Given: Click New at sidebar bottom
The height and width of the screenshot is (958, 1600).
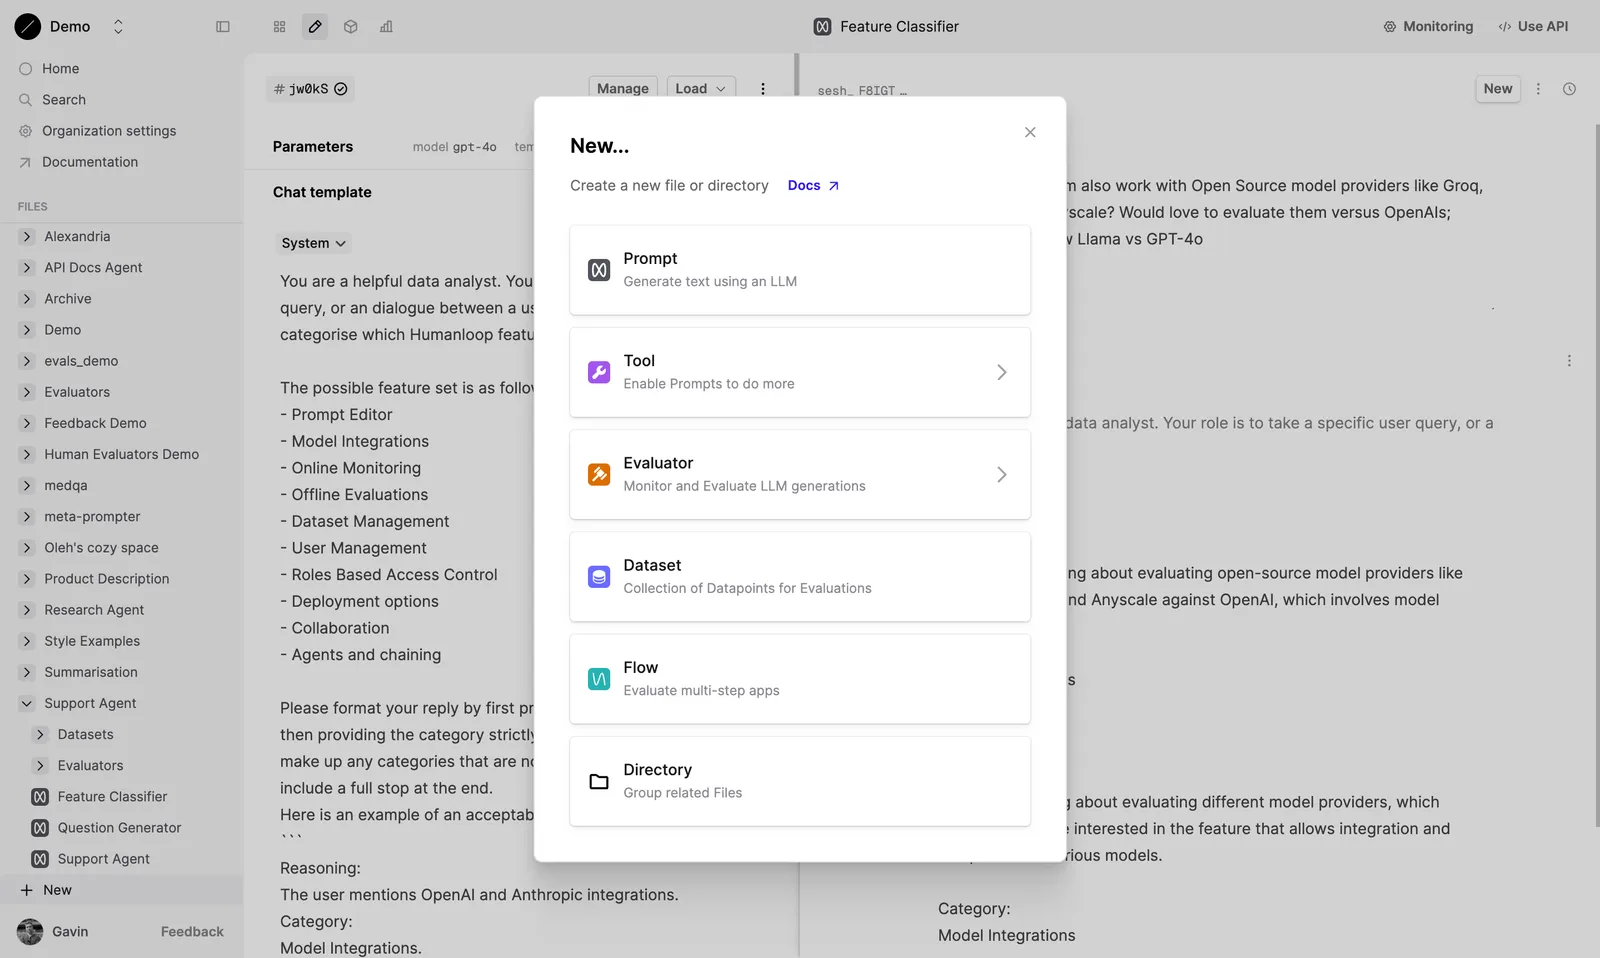Looking at the screenshot, I should (122, 890).
